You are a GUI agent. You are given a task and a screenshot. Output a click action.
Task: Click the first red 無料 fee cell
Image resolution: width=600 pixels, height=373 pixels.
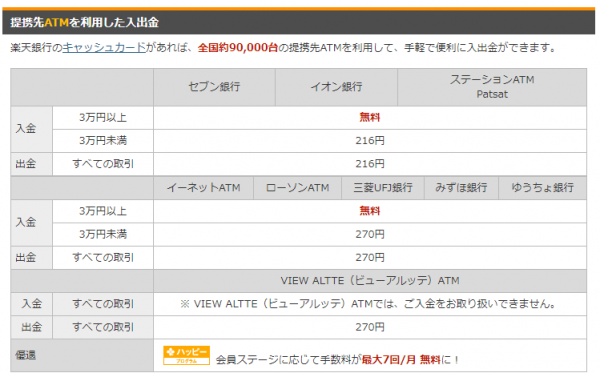[x=370, y=117]
